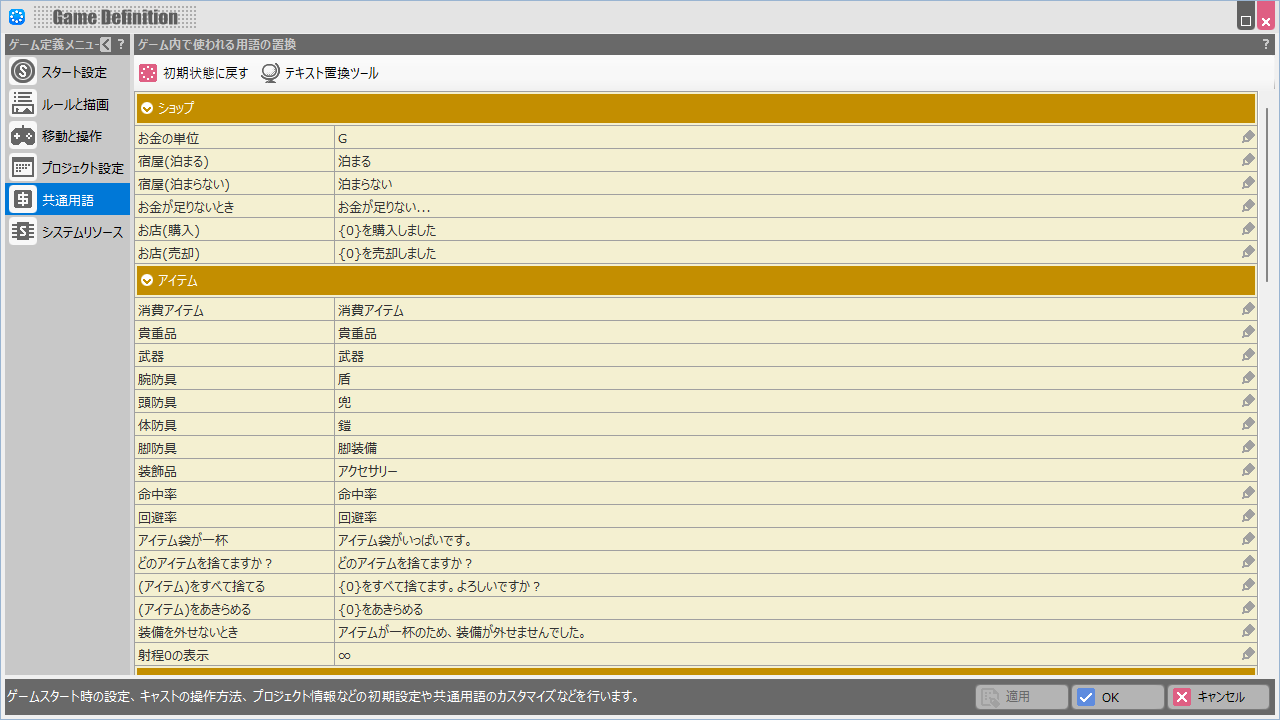Collapse the ショップ section
The height and width of the screenshot is (720, 1280).
click(147, 108)
